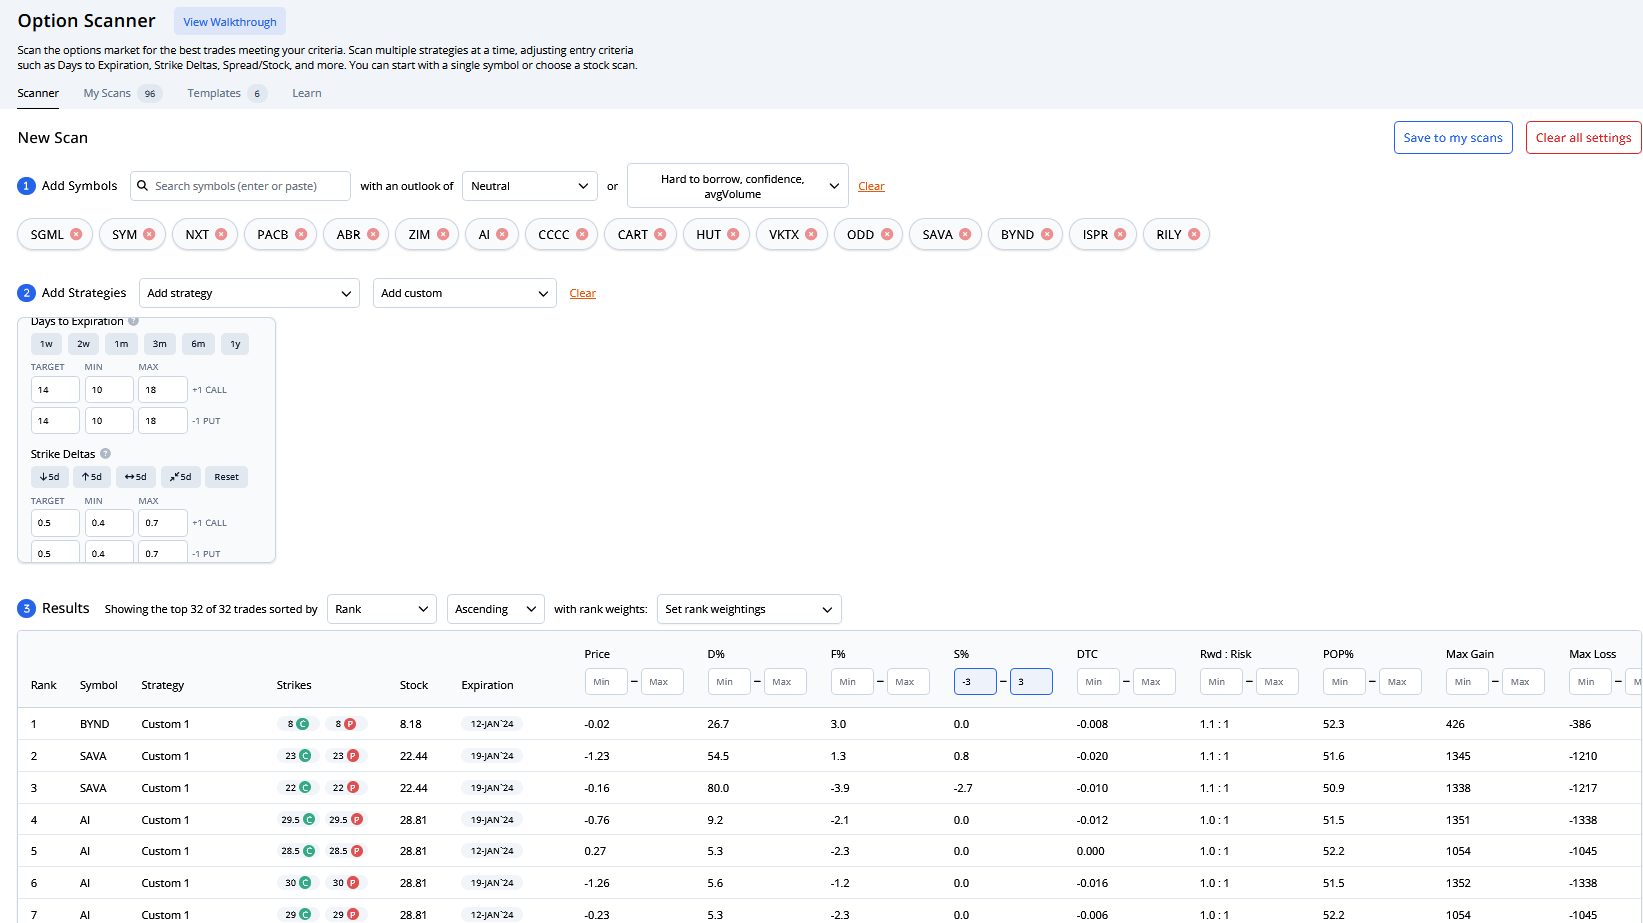The width and height of the screenshot is (1643, 923).
Task: Switch to the Learn tab
Action: point(307,93)
